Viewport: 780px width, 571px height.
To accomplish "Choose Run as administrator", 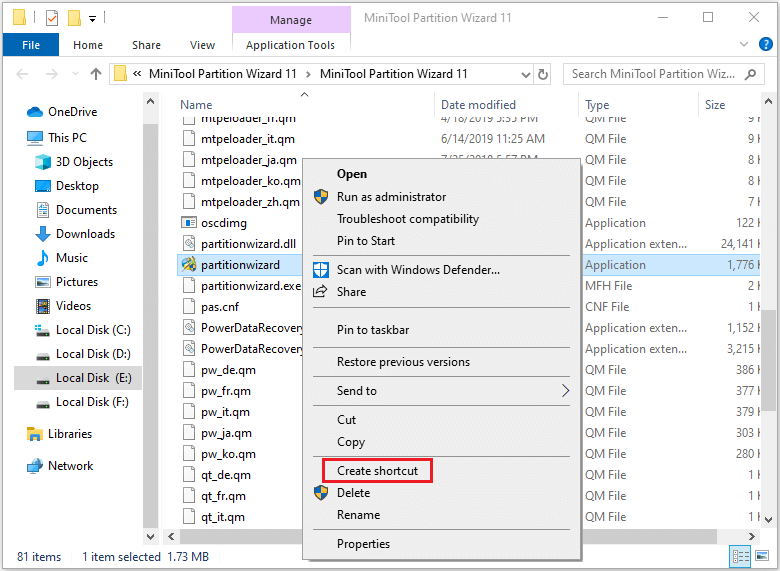I will (391, 197).
